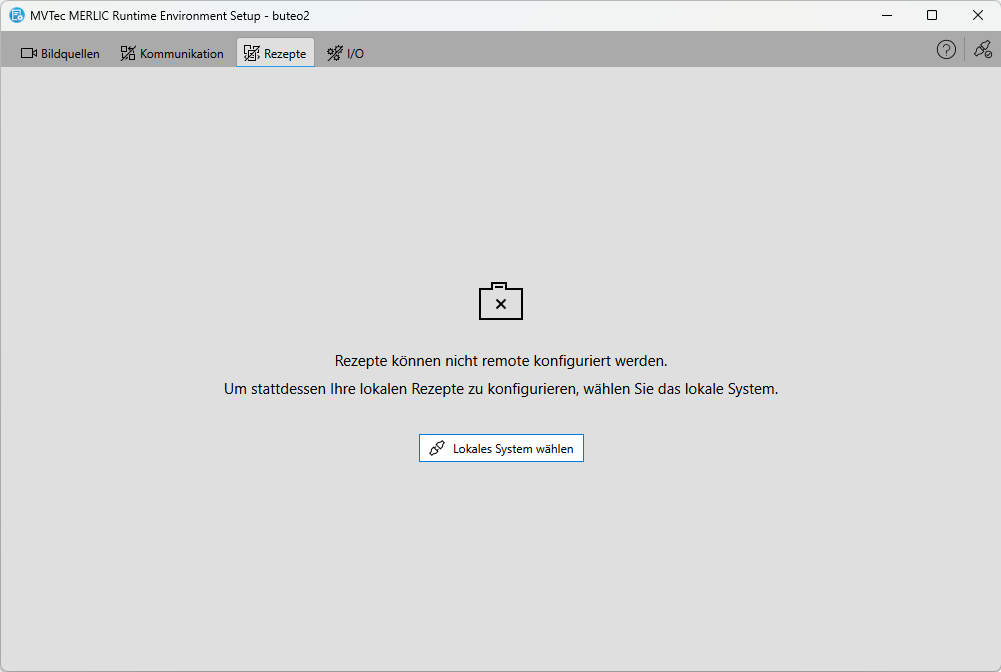Open the Bildquellen tab
Image resolution: width=1001 pixels, height=672 pixels.
[60, 53]
